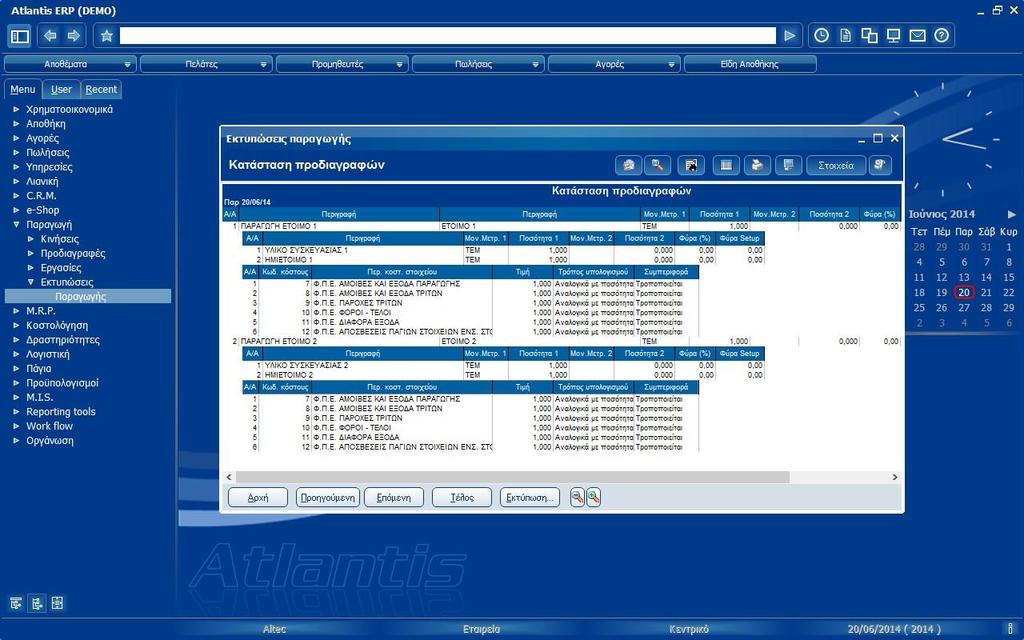Go back with the left arrow

tap(50, 36)
